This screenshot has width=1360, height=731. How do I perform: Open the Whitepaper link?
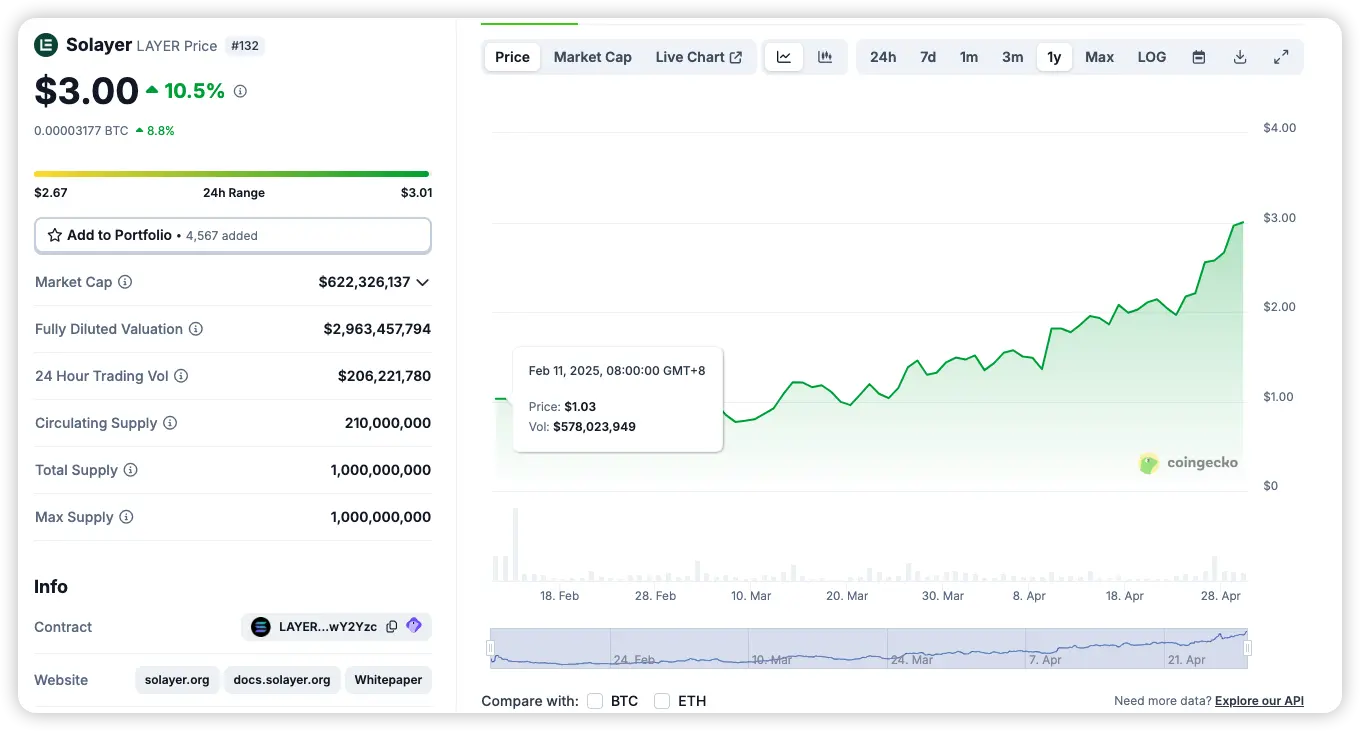pos(388,680)
